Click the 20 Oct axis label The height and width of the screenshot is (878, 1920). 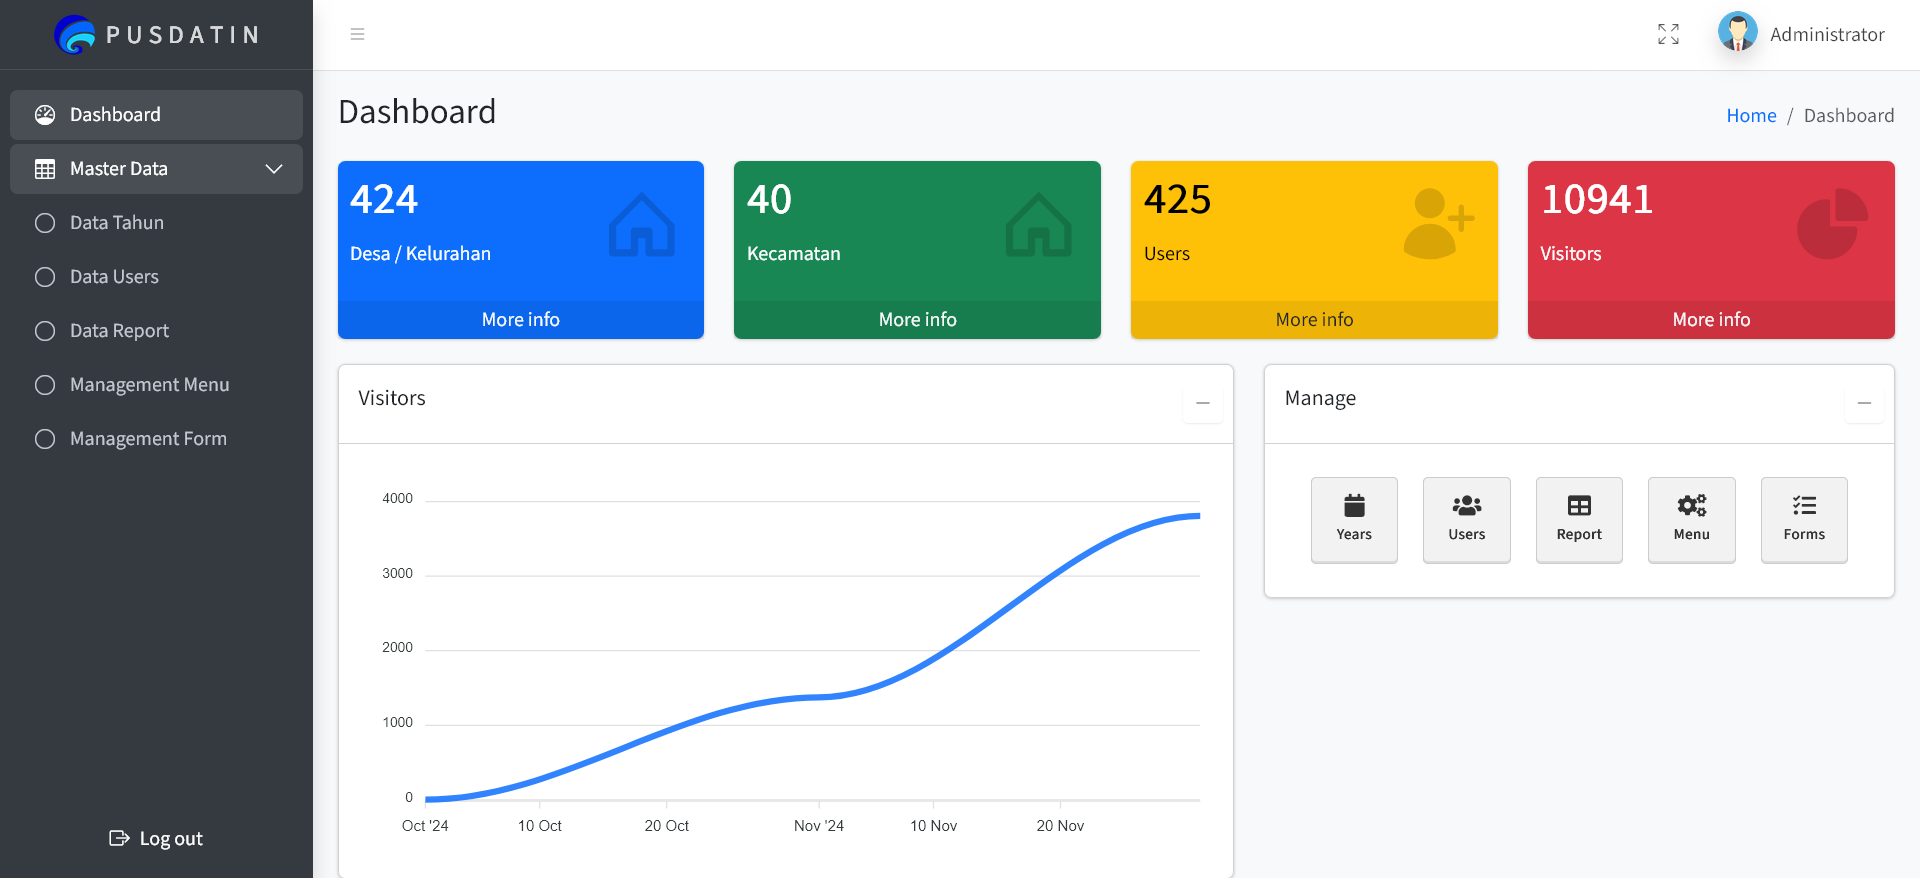[x=667, y=826]
